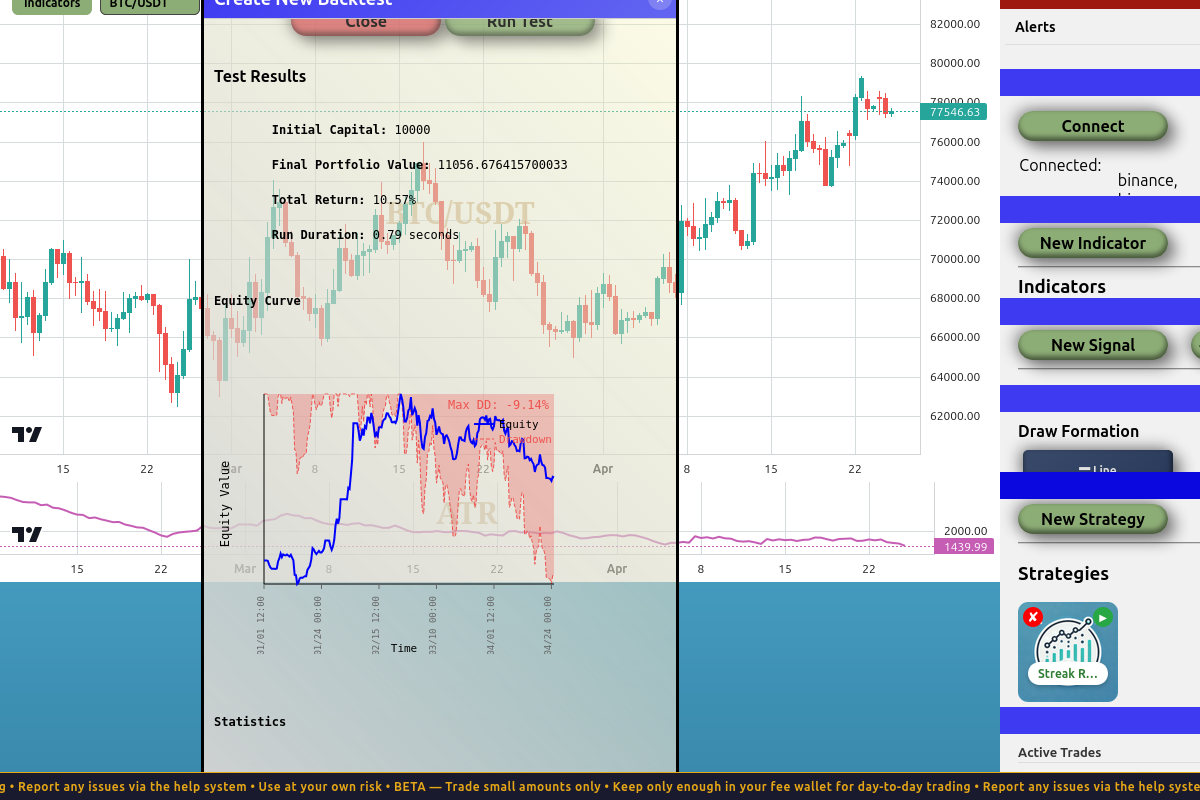The height and width of the screenshot is (800, 1200).
Task: Open the BTC/USDT symbol selector
Action: click(150, 6)
